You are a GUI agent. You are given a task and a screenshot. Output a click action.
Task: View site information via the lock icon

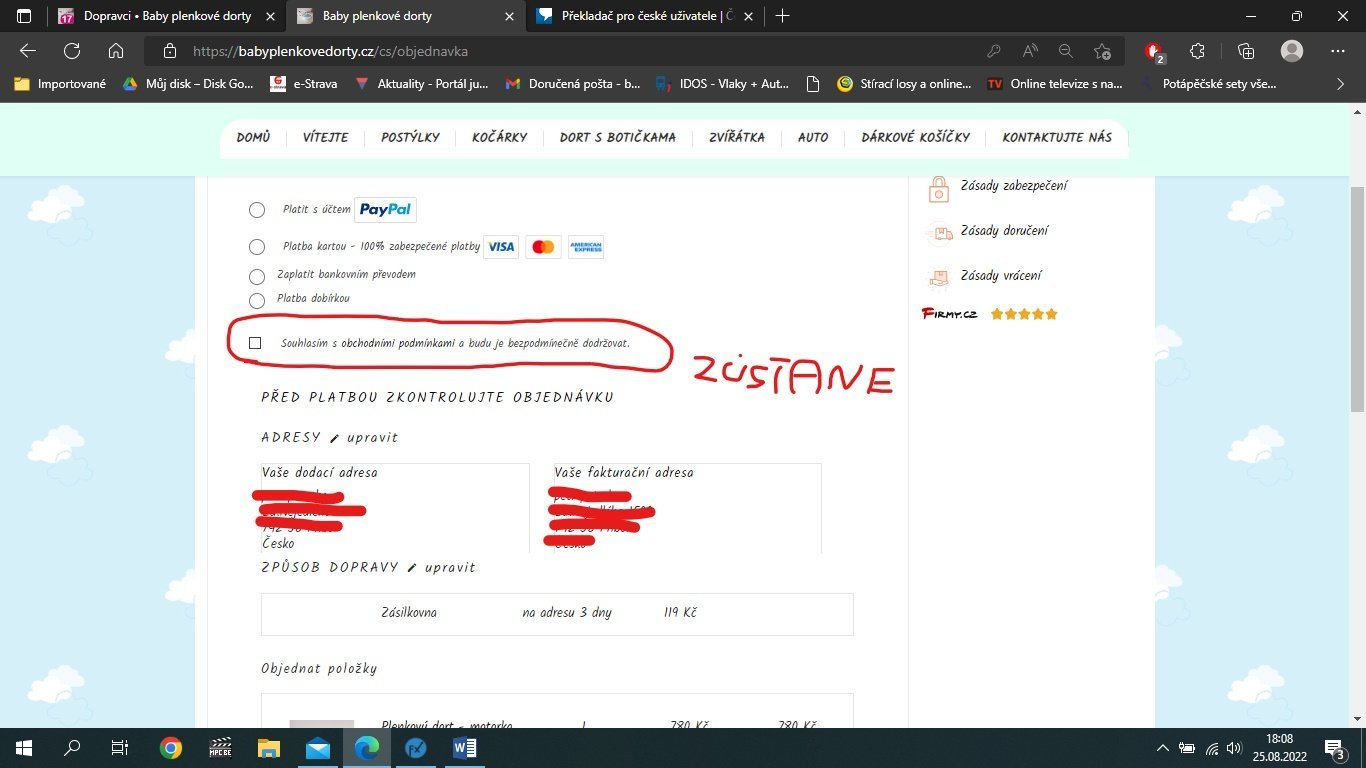(170, 51)
